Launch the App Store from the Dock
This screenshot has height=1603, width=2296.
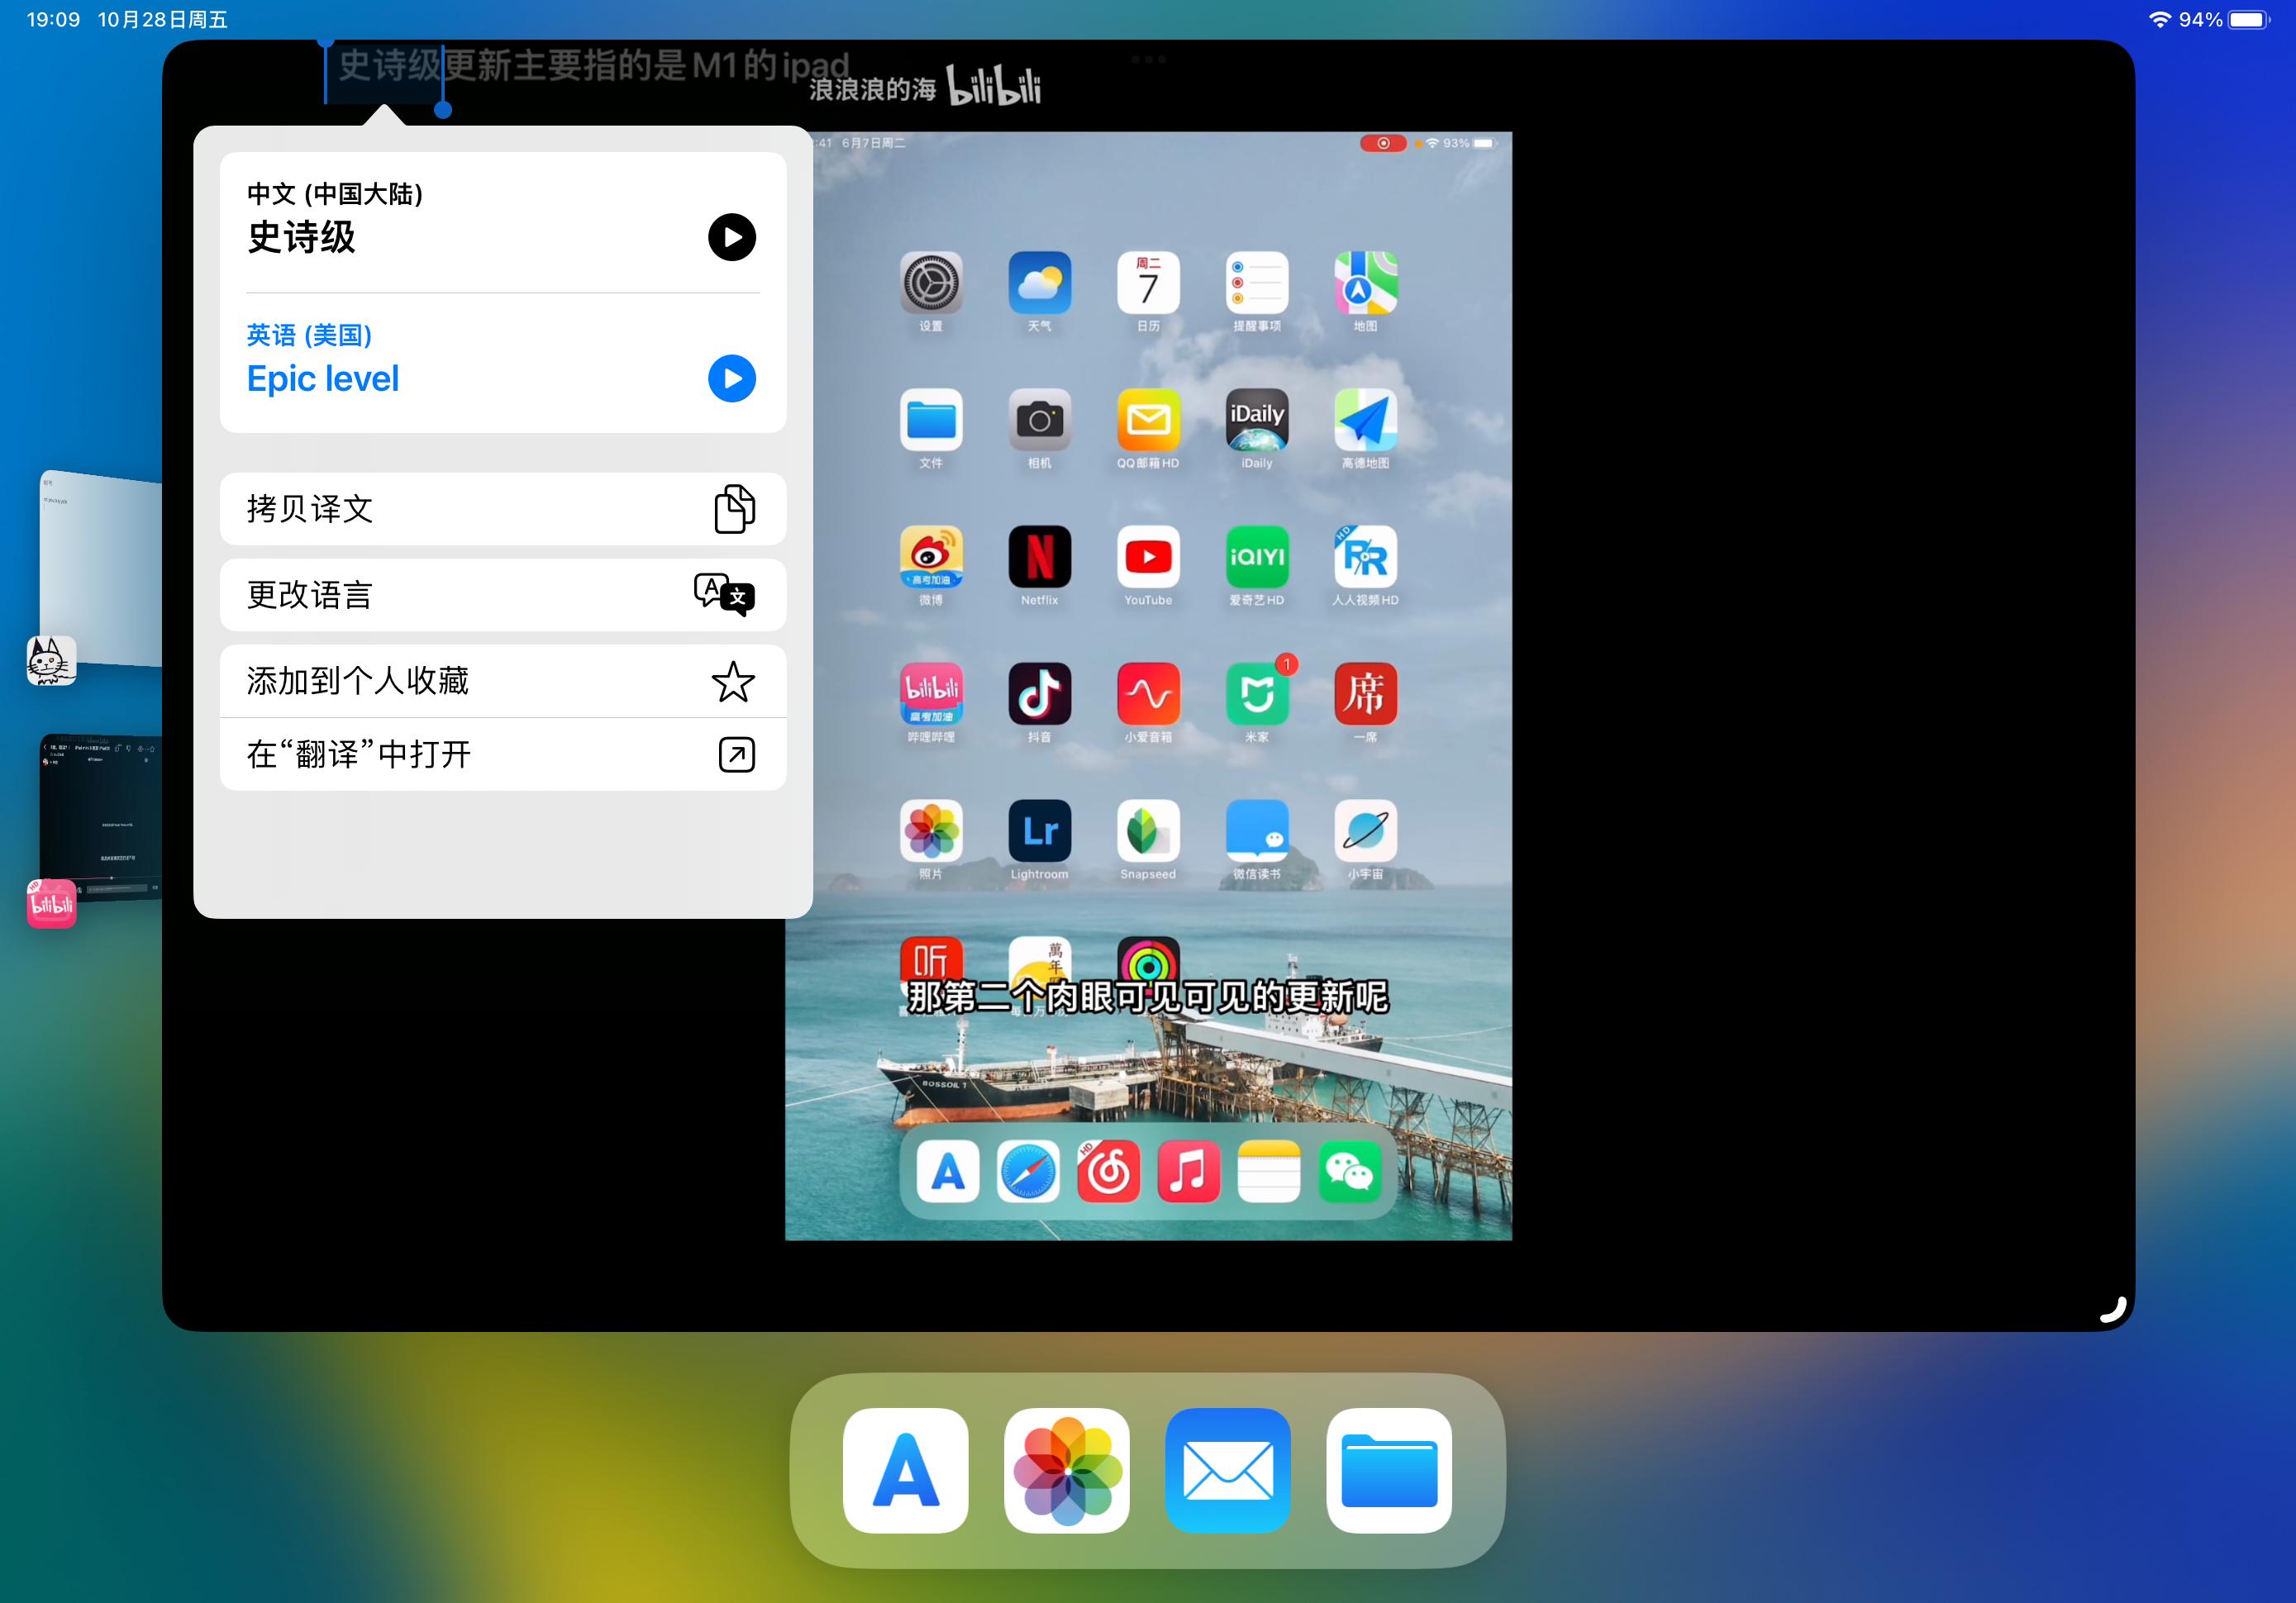pyautogui.click(x=906, y=1470)
